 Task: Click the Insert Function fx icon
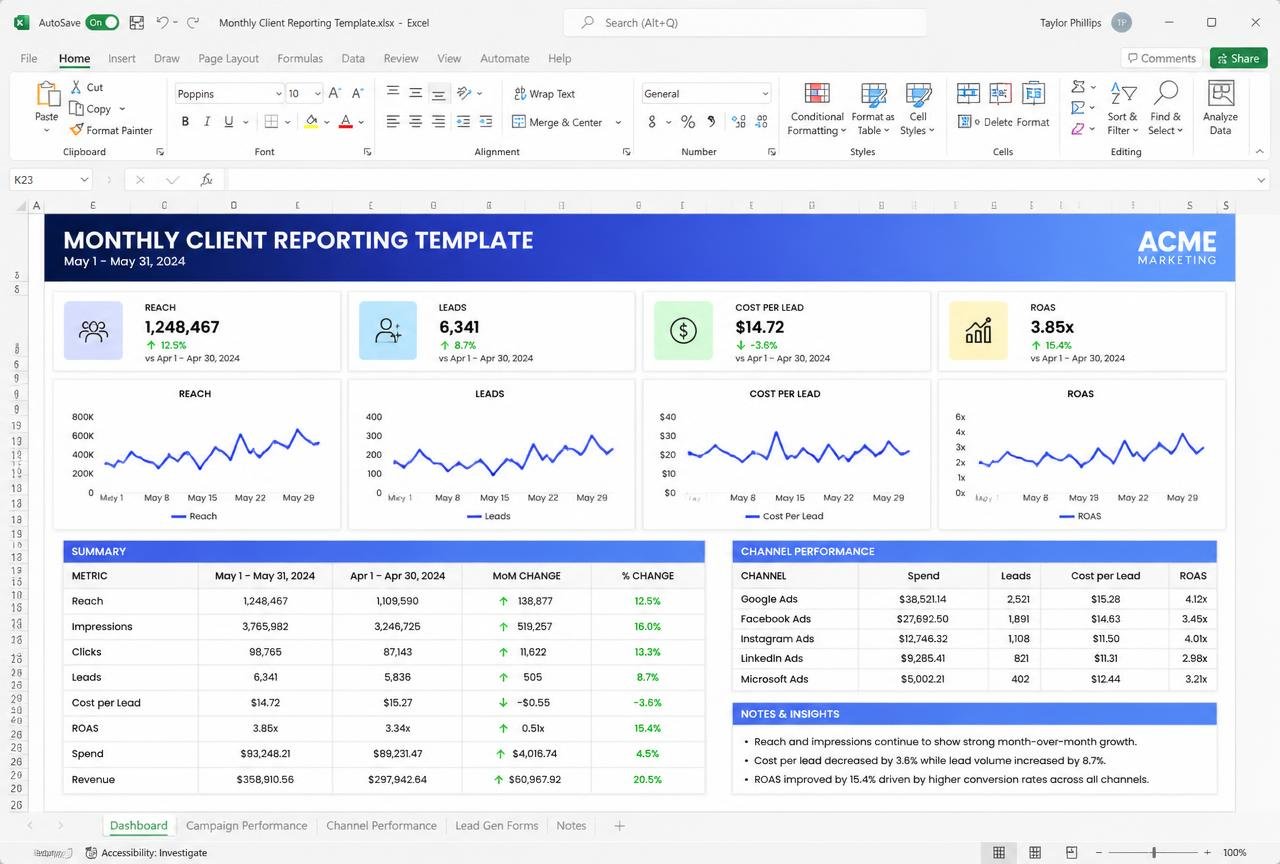[206, 180]
